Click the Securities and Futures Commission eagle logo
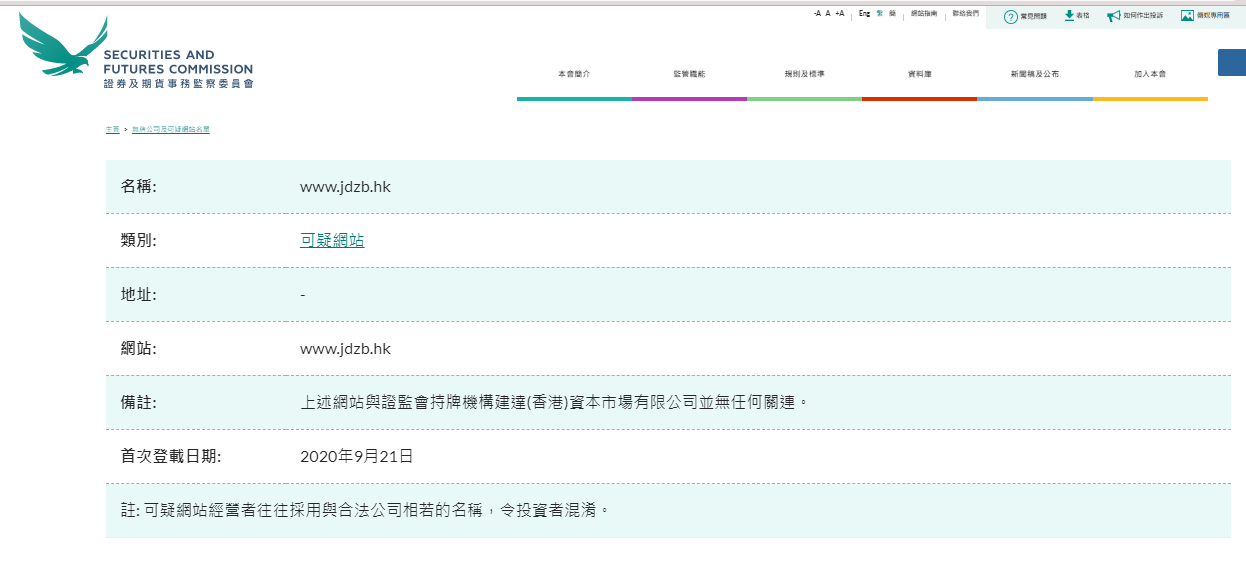 [x=60, y=48]
